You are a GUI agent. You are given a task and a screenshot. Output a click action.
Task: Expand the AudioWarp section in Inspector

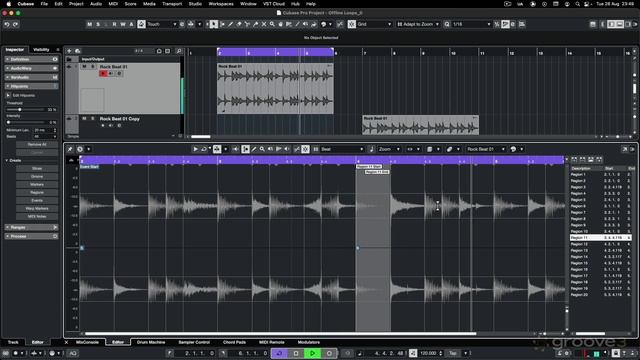[31, 69]
